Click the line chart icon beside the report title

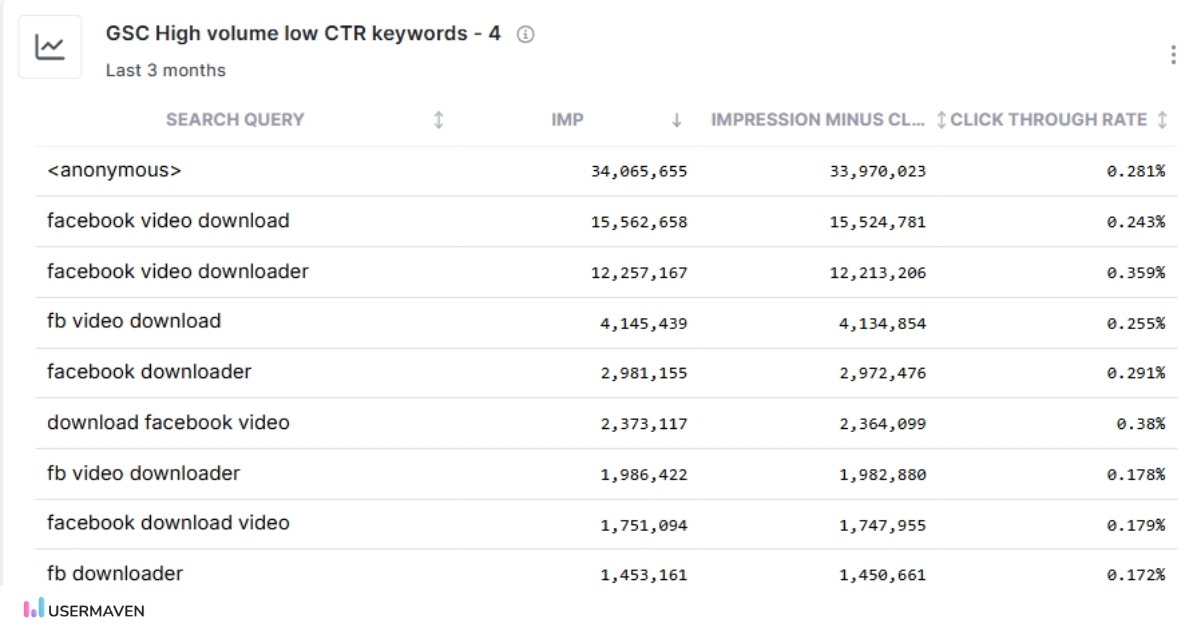pyautogui.click(x=50, y=46)
